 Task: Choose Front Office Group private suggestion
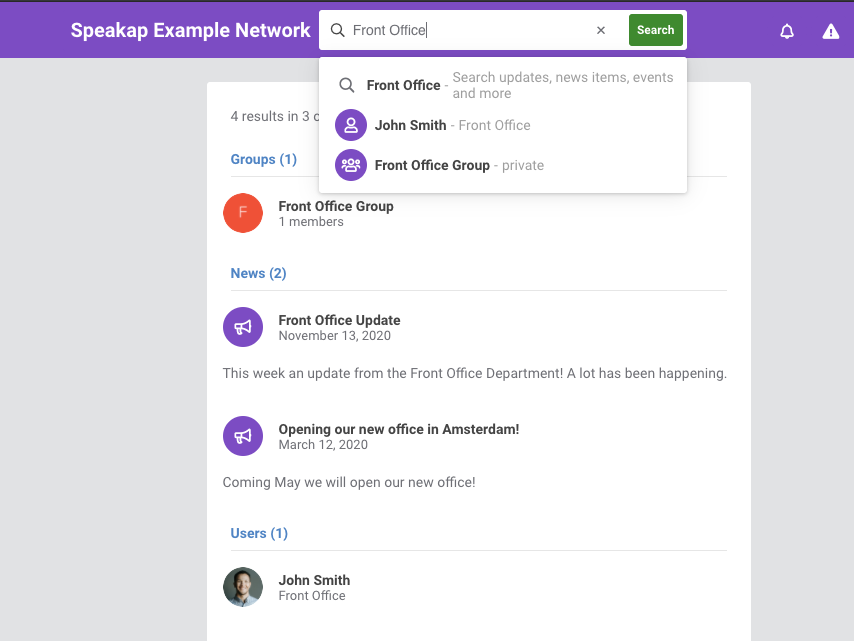point(503,165)
